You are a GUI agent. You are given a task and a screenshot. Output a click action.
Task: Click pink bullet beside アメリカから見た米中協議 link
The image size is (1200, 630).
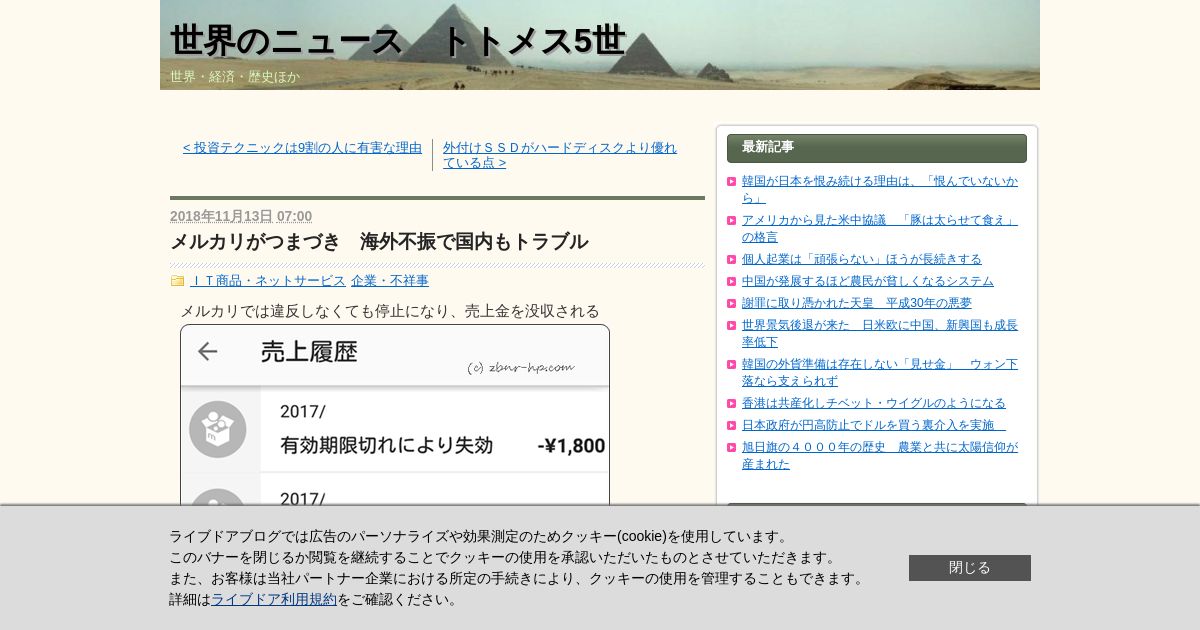(x=732, y=221)
